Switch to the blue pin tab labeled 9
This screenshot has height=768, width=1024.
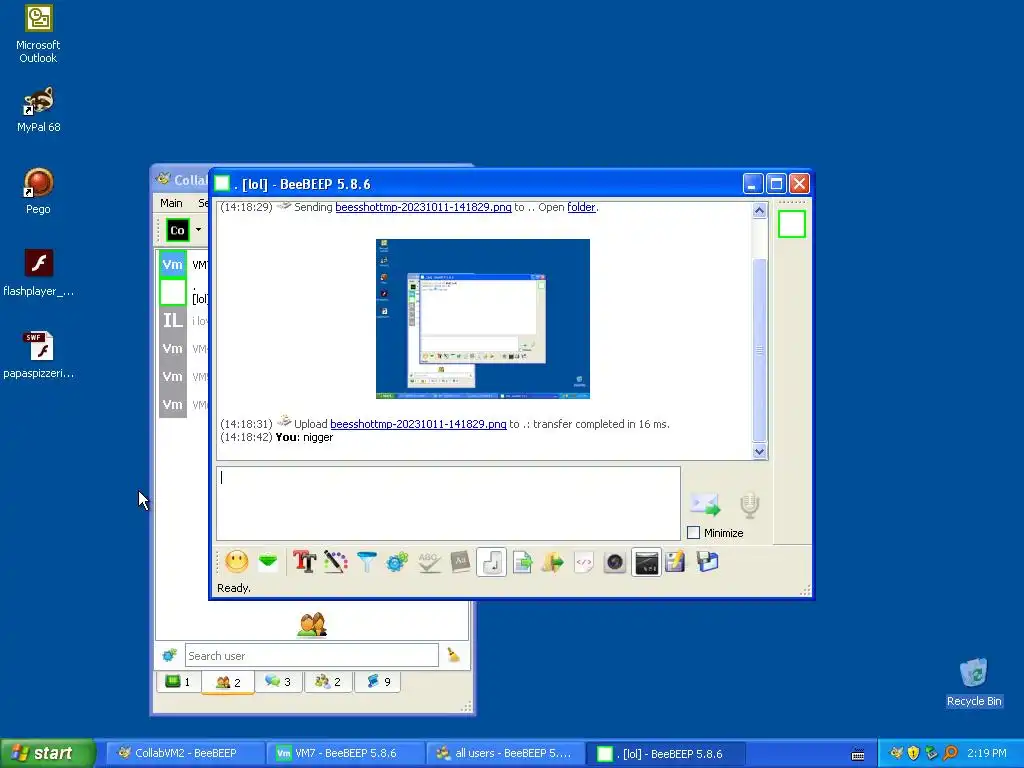tap(377, 682)
